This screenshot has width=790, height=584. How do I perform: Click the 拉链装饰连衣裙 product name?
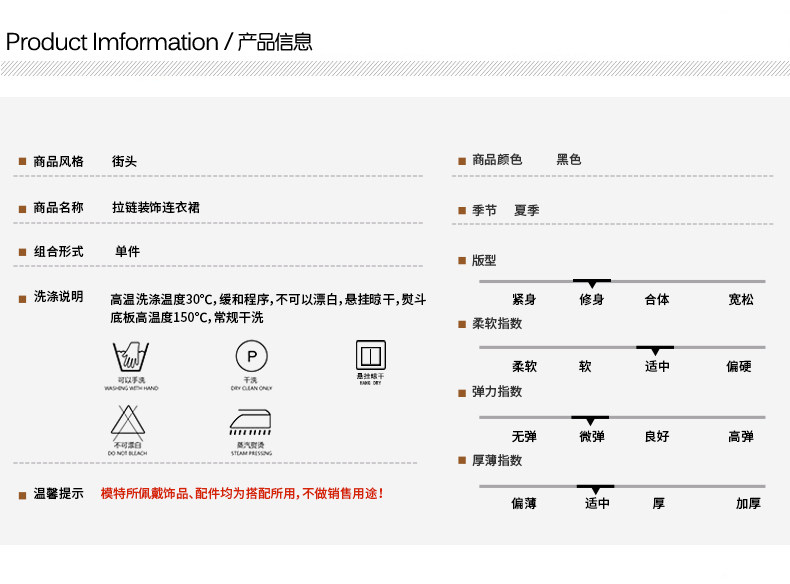[x=156, y=207]
